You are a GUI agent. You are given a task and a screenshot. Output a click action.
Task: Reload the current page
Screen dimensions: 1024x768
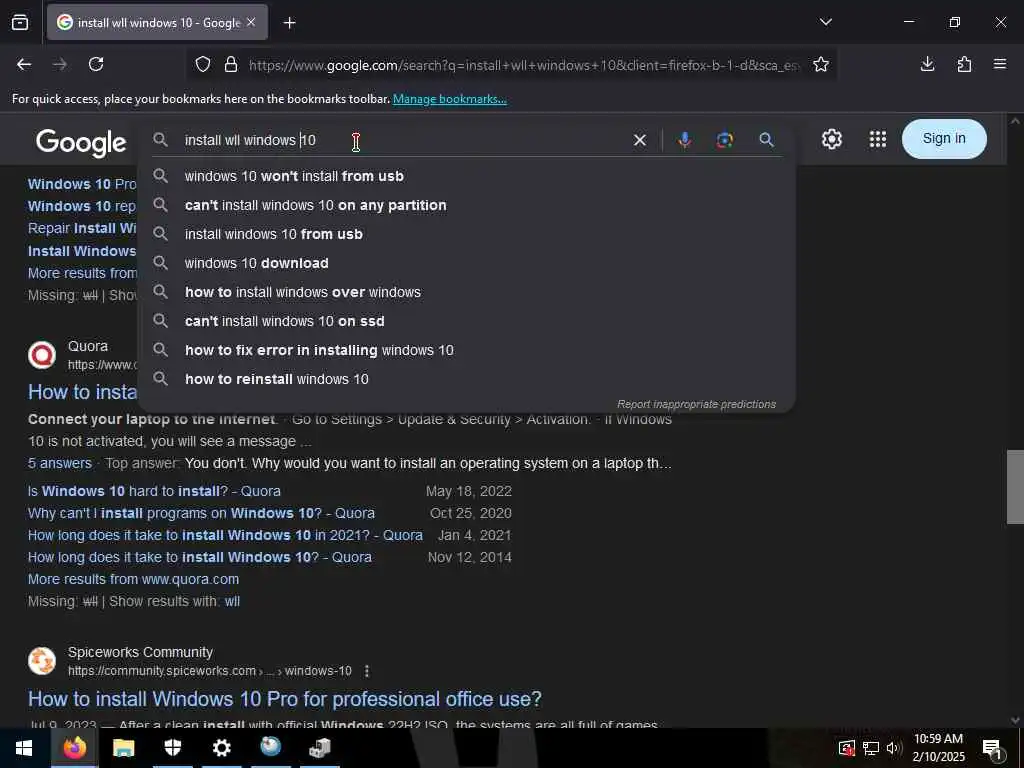click(x=96, y=64)
